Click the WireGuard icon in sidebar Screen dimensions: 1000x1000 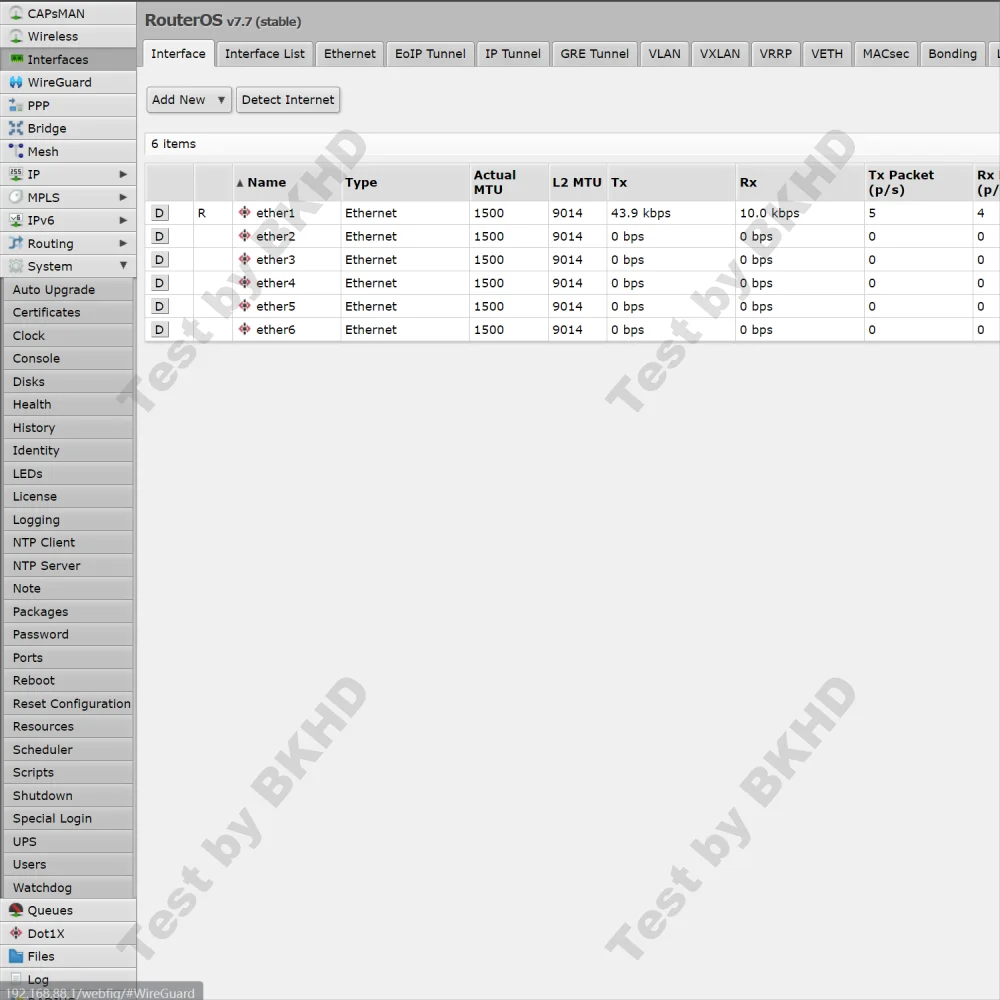click(16, 82)
